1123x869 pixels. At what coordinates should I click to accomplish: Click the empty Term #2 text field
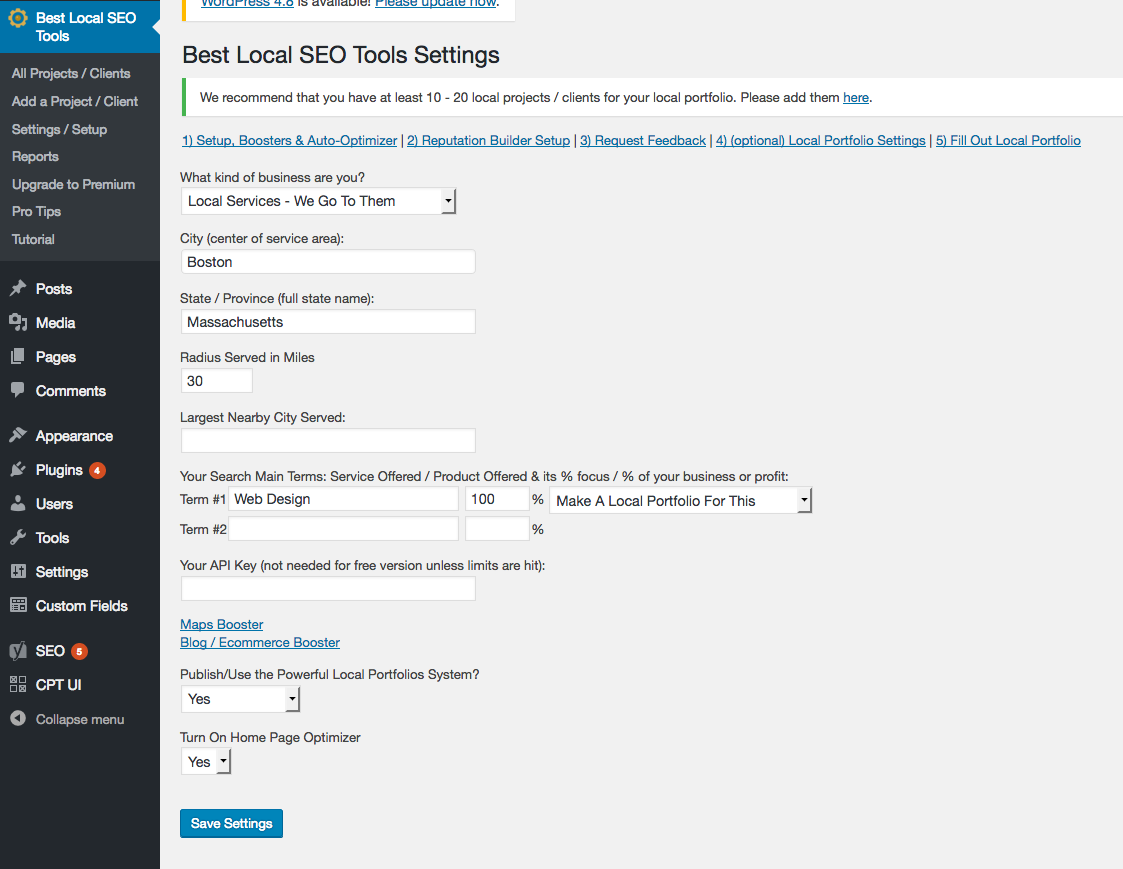[x=344, y=529]
